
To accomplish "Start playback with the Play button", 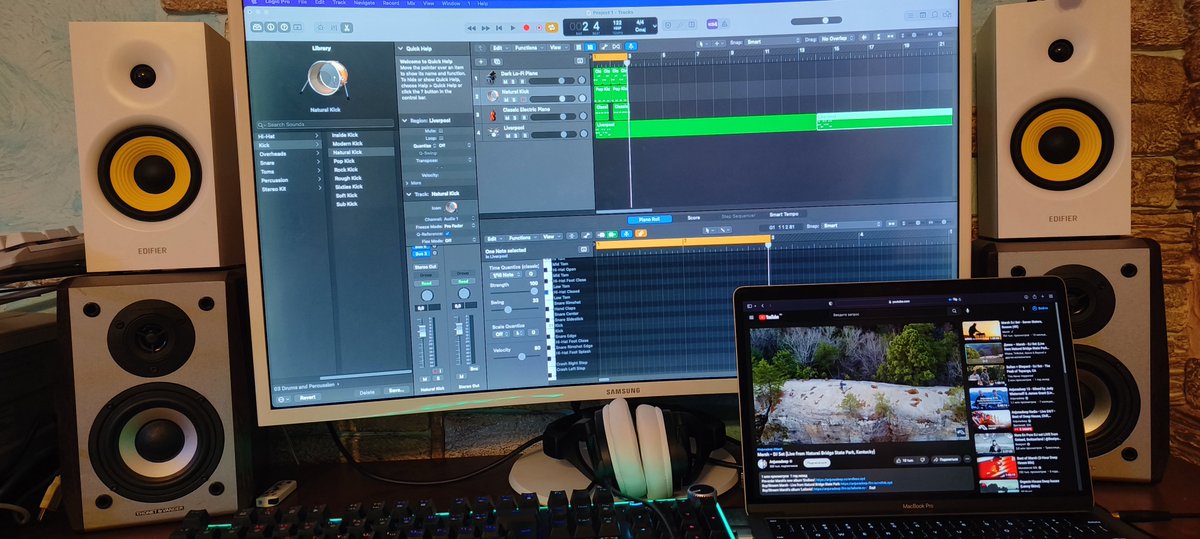I will click(x=513, y=28).
